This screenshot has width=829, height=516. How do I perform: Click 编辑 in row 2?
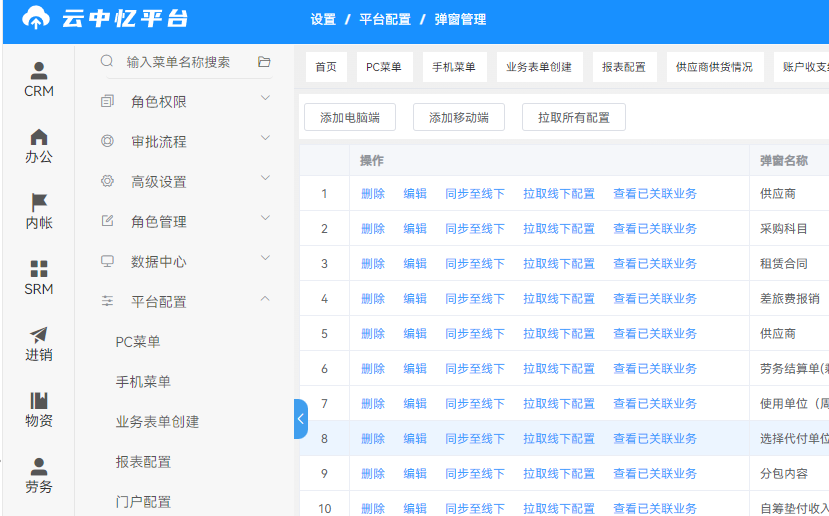click(415, 228)
